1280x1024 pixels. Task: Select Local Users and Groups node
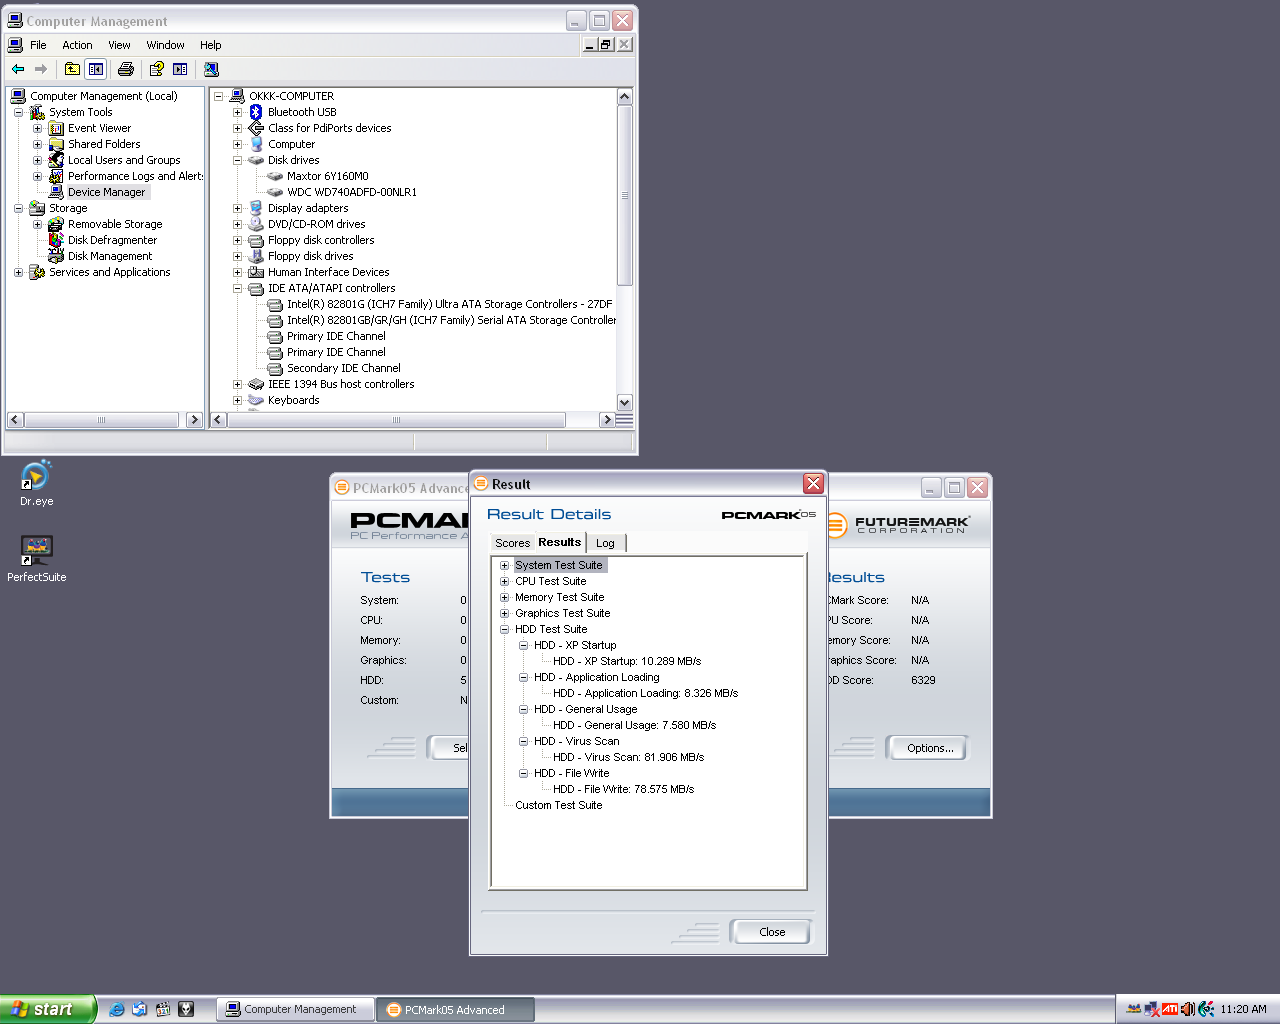124,160
